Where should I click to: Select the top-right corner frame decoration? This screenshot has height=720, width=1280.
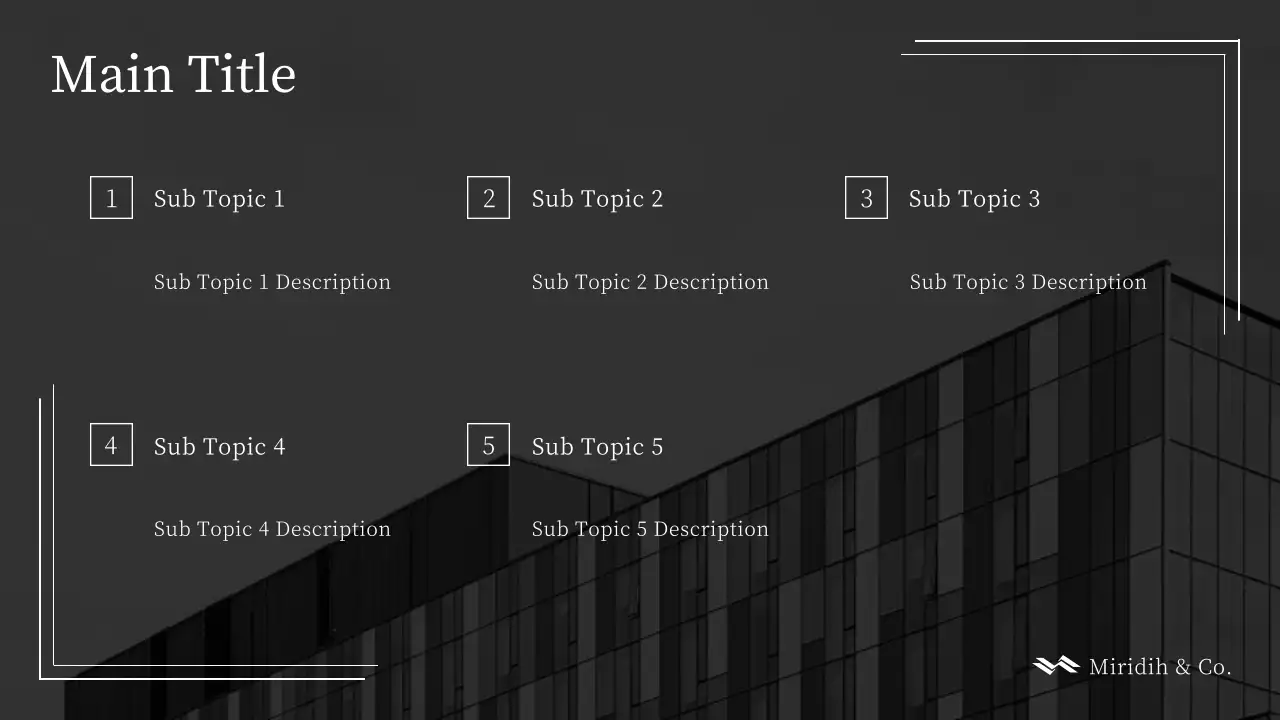coord(1238,150)
